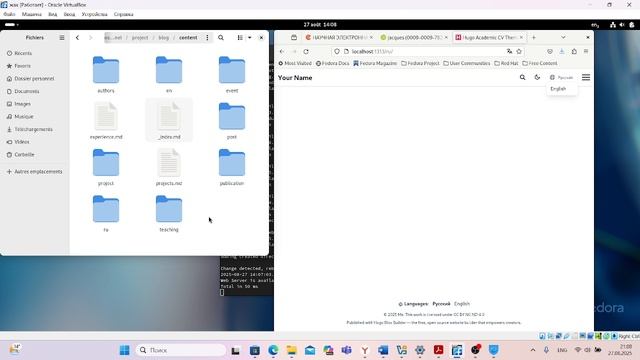Expand Red Hat bookmark folder
This screenshot has width=640, height=360.
pyautogui.click(x=506, y=63)
